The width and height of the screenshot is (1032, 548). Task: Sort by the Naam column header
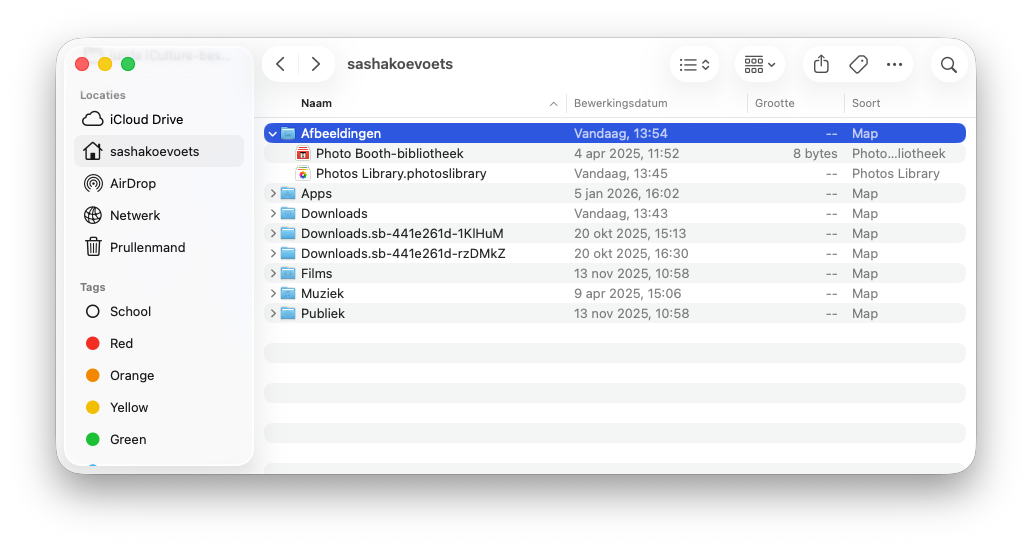pos(316,103)
